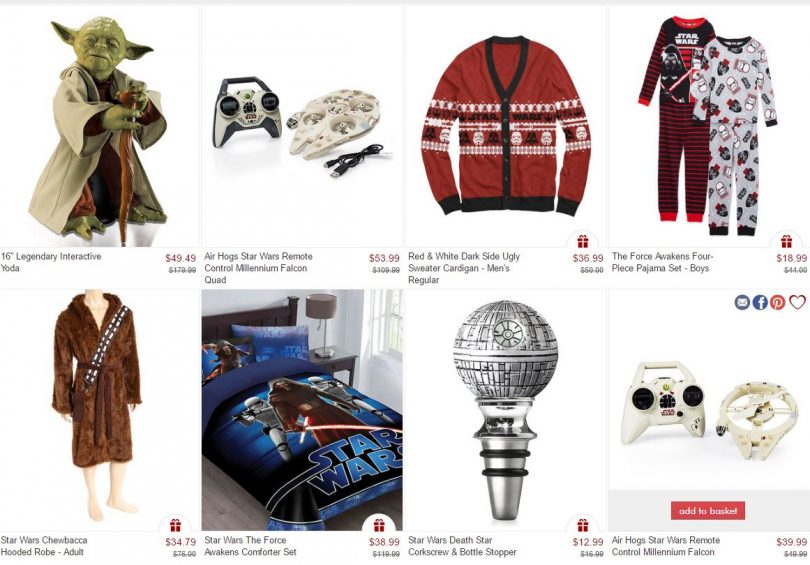Open Air Hogs Millennium Falcon Quad title

258,268
